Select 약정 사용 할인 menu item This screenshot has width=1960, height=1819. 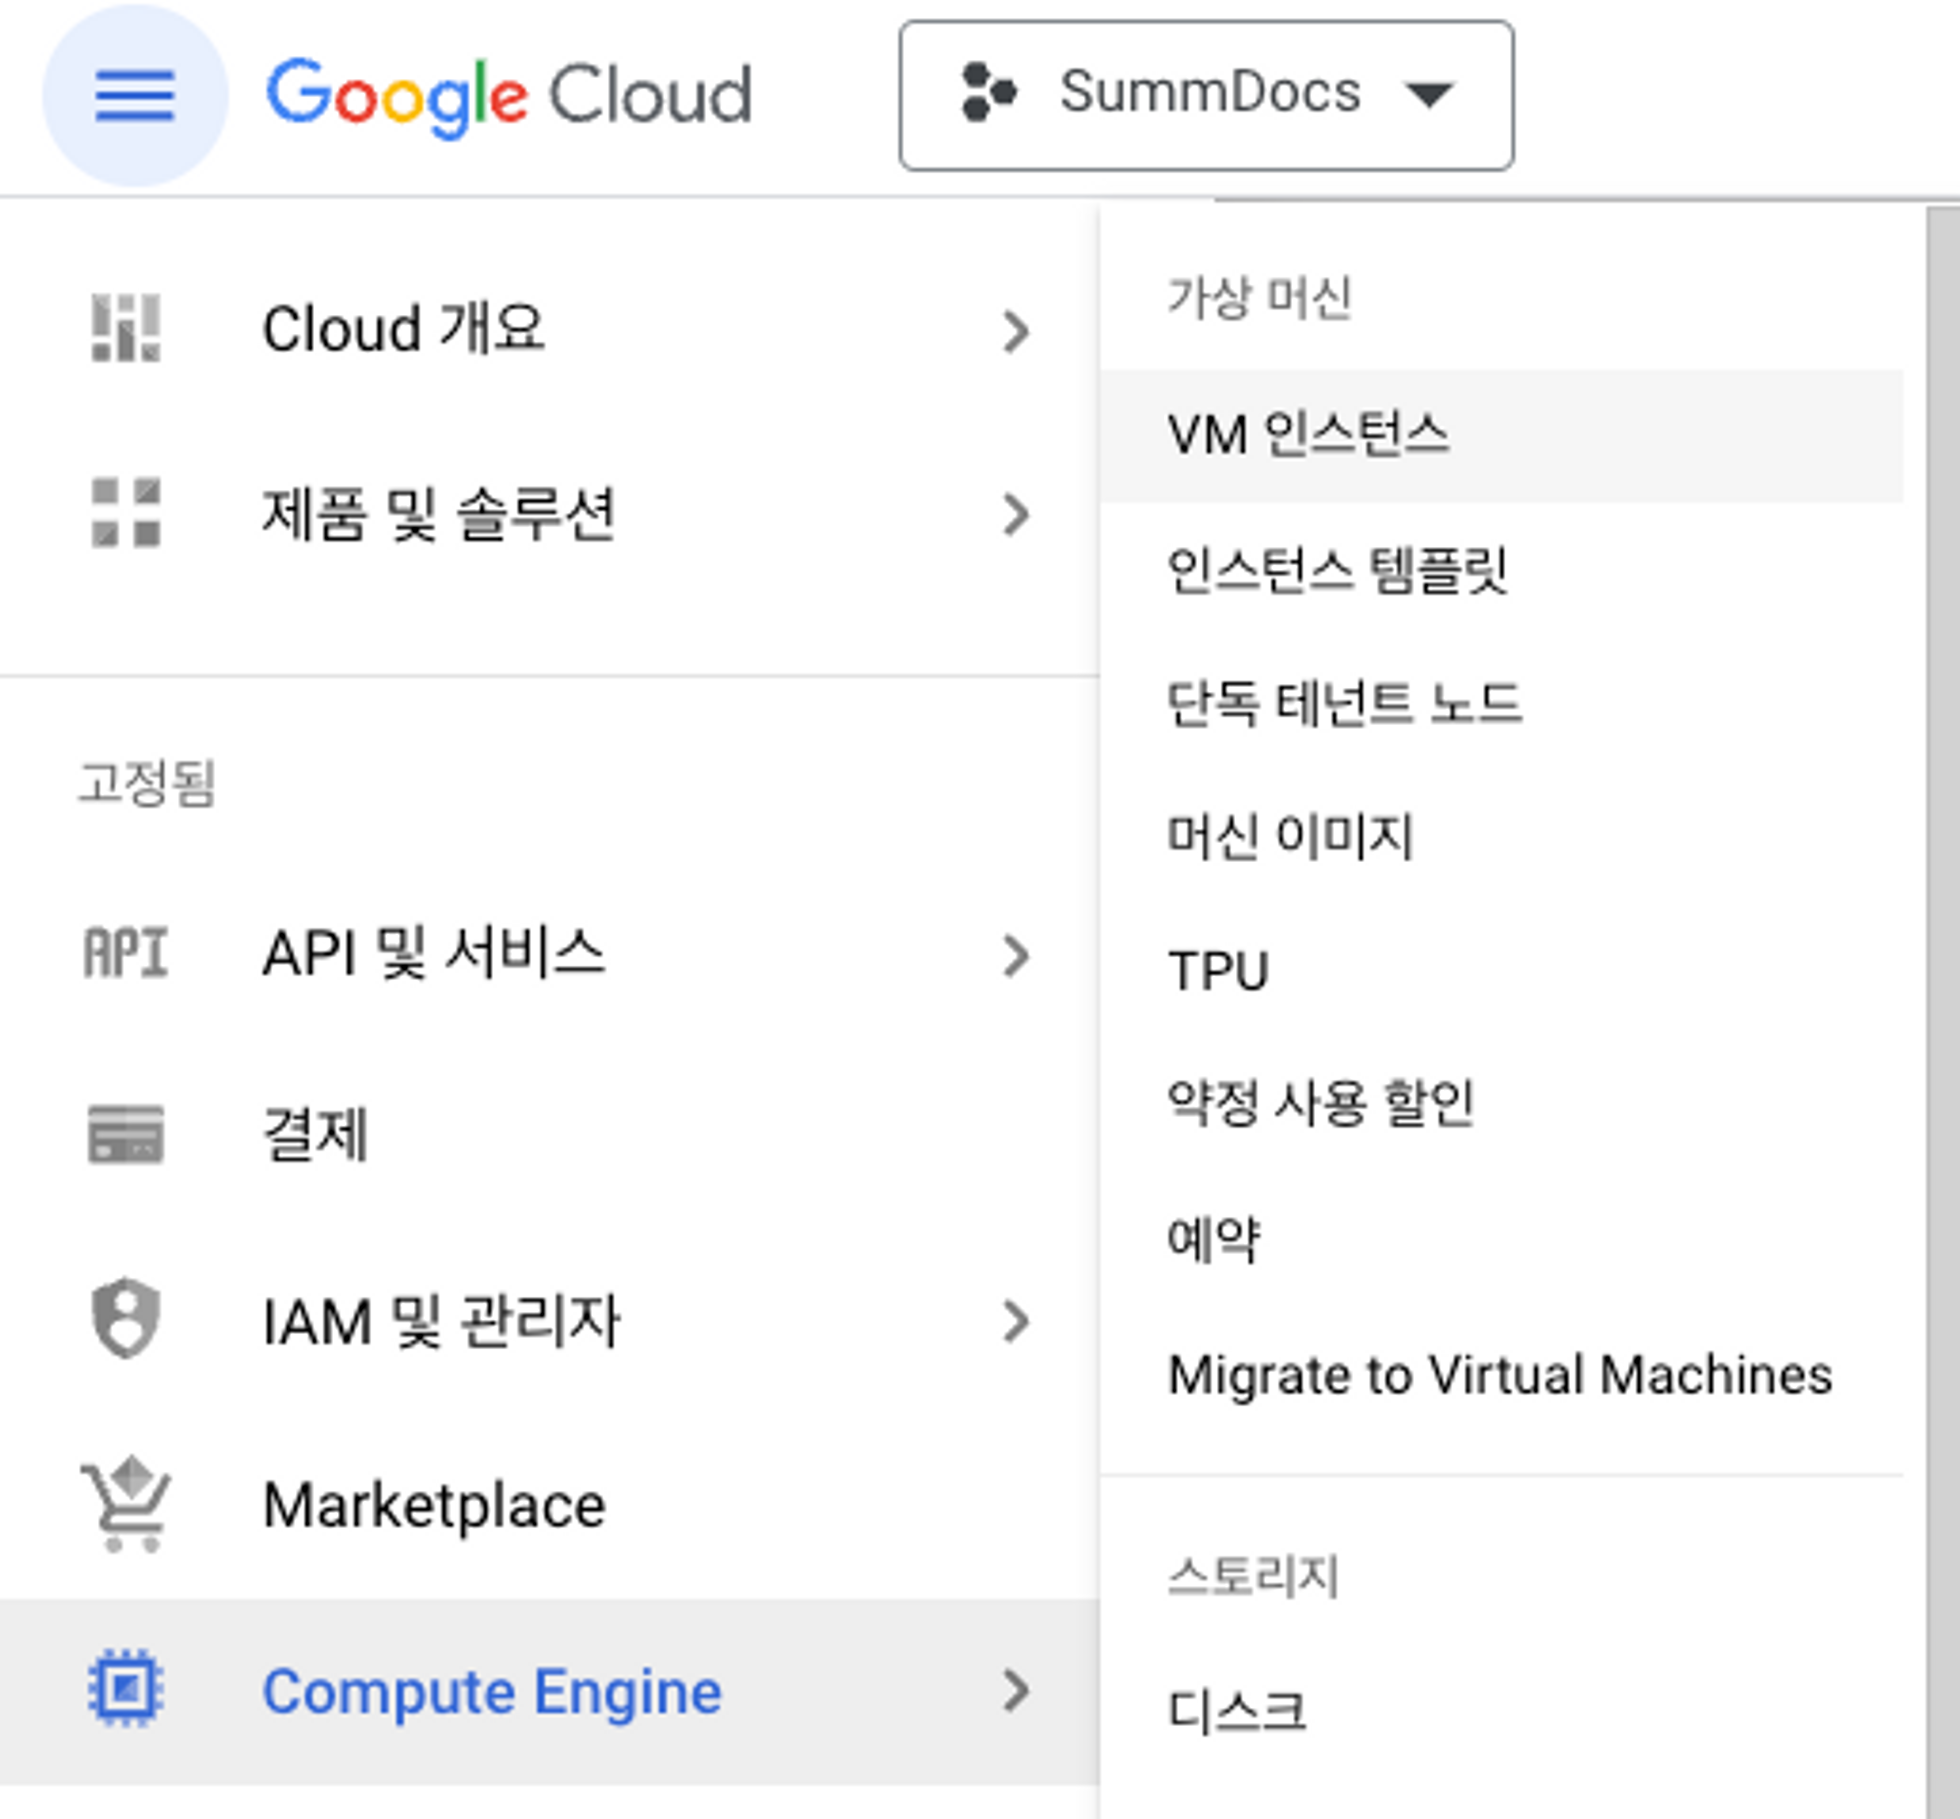pos(1320,1104)
